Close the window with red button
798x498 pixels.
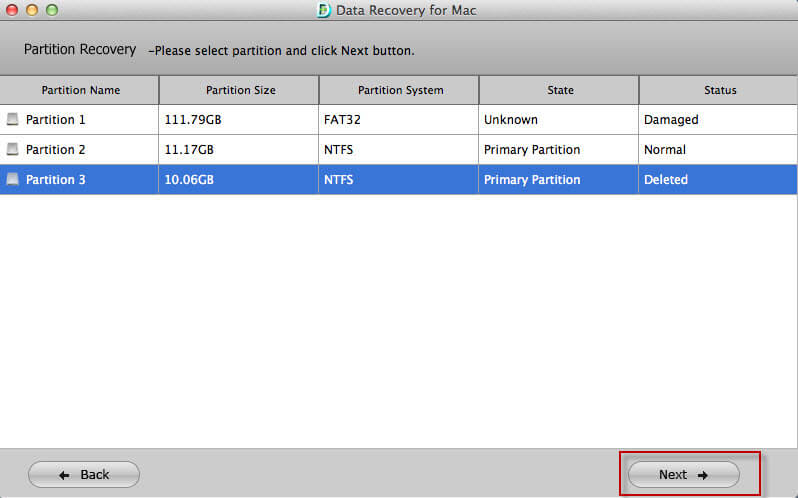tap(12, 10)
